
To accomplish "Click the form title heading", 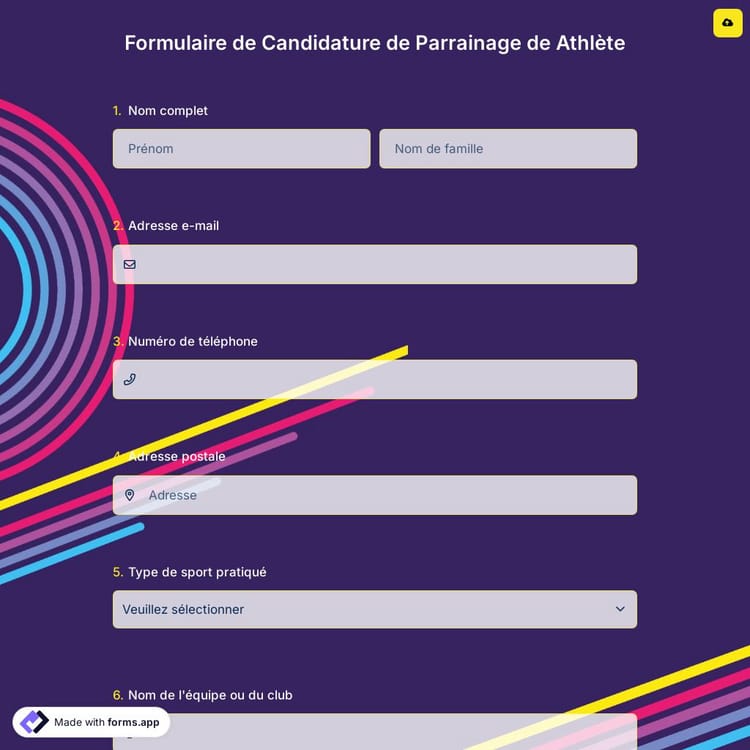I will pos(375,43).
